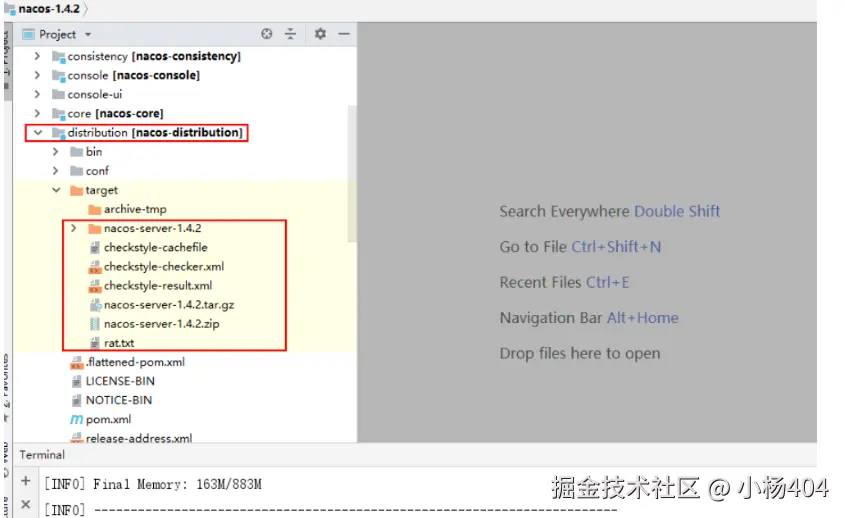This screenshot has width=845, height=518.
Task: Collapse the distribution module folder
Action: [x=38, y=132]
